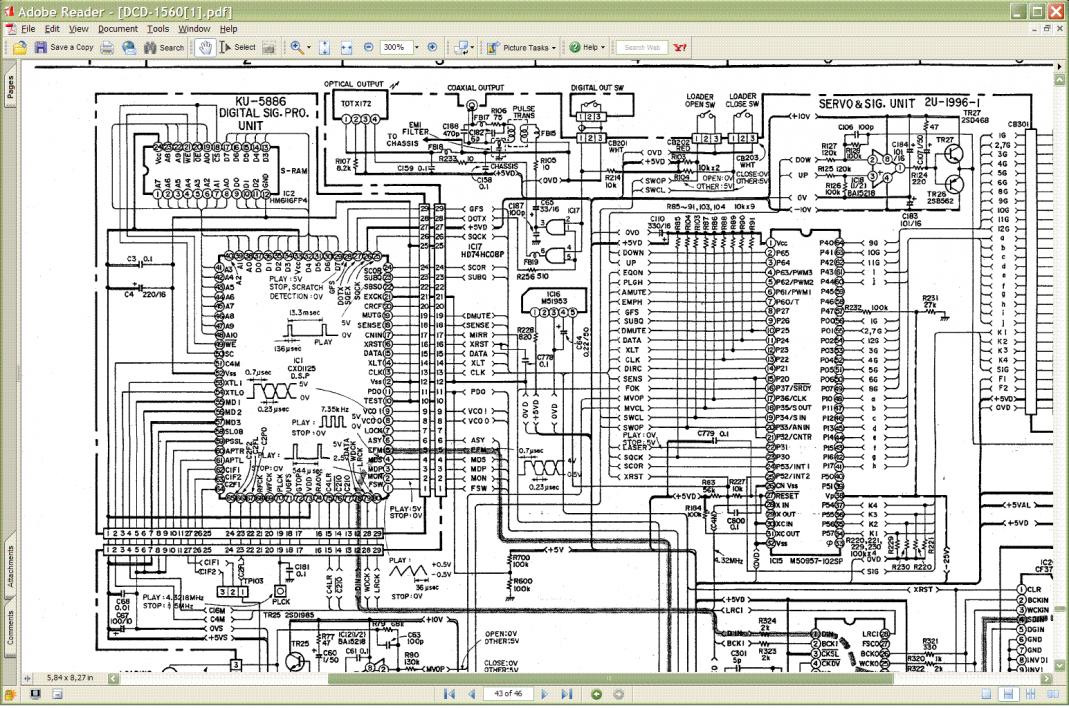Open a file with the Open folder icon
1069x708 pixels.
coord(20,48)
